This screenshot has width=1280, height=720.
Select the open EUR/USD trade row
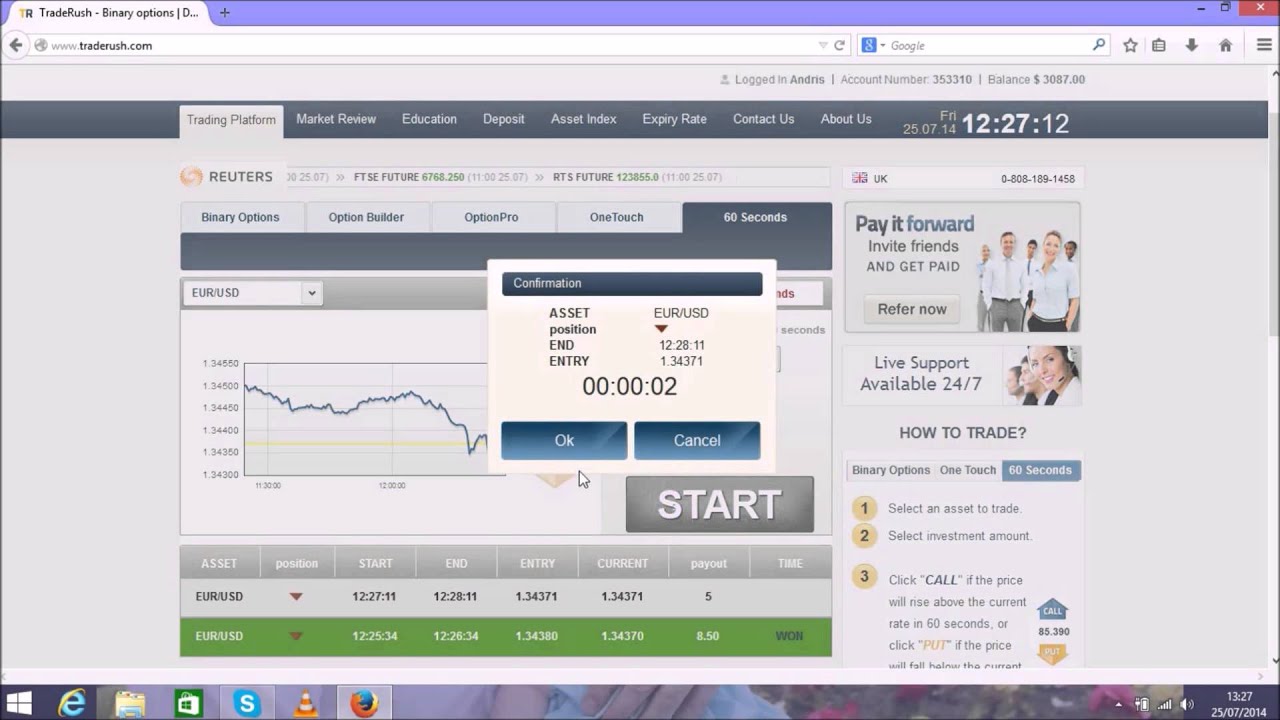tap(506, 596)
